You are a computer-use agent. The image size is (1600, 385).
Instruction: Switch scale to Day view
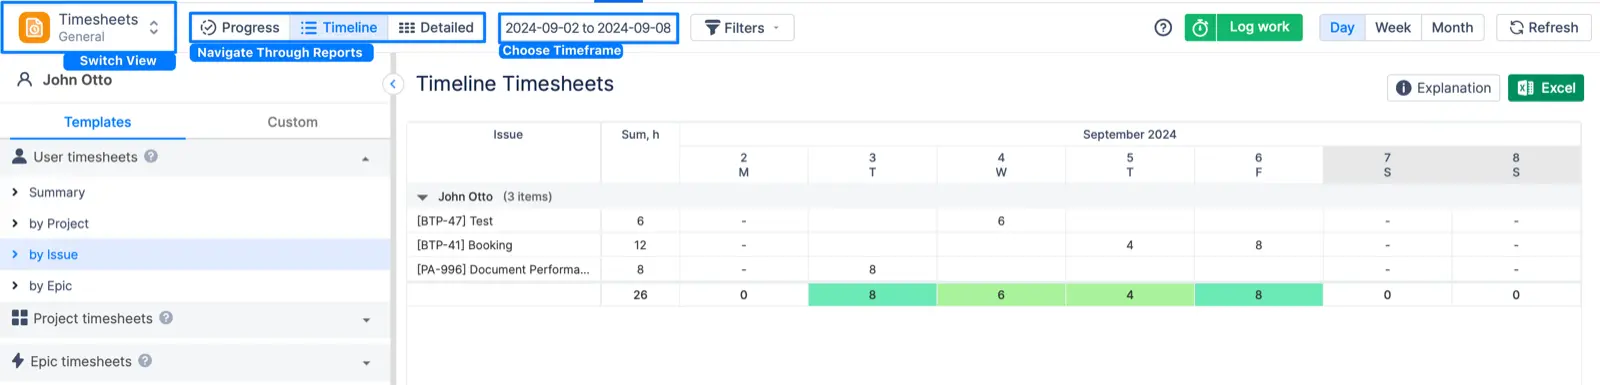(1342, 28)
